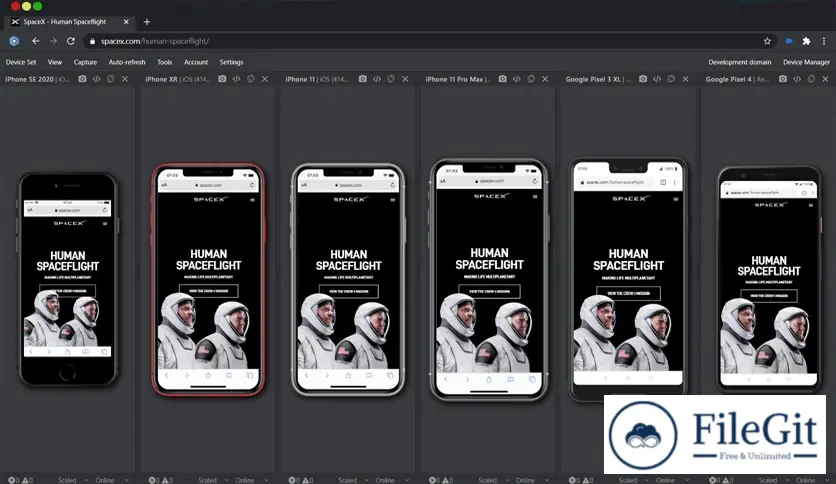Screen dimensions: 836x484
Task: Open the Tools menu
Action: (164, 62)
